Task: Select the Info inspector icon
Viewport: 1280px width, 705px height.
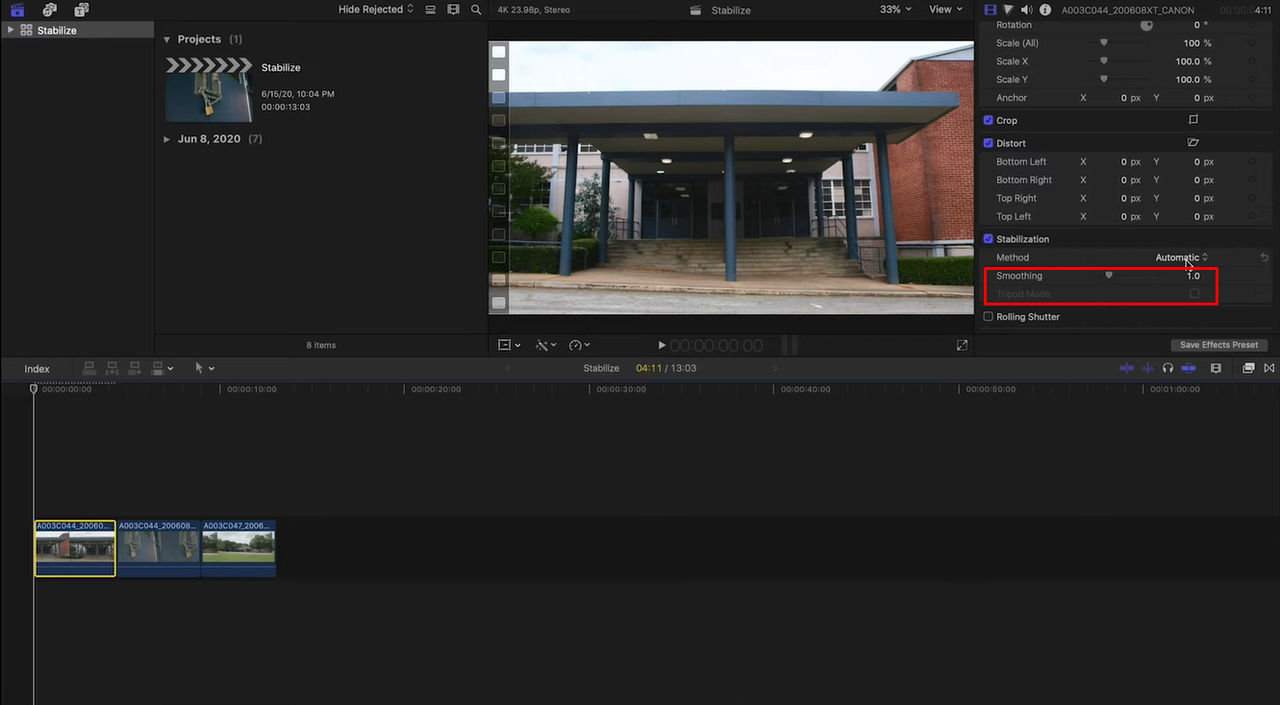Action: pos(1045,10)
